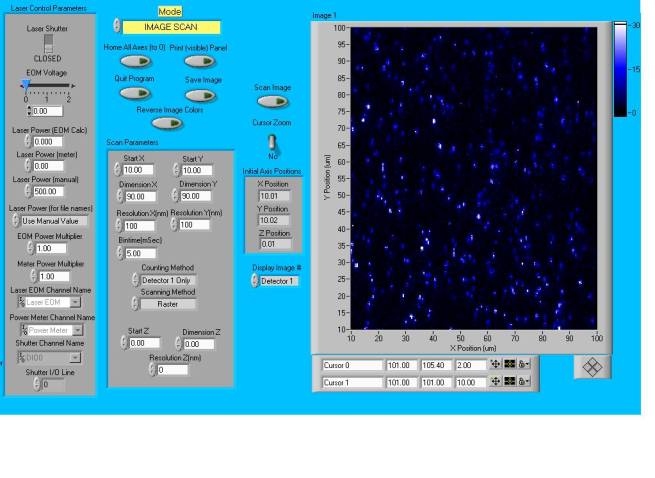Click the Raster scanning method selector
Screen dimensions: 655x478
166,304
